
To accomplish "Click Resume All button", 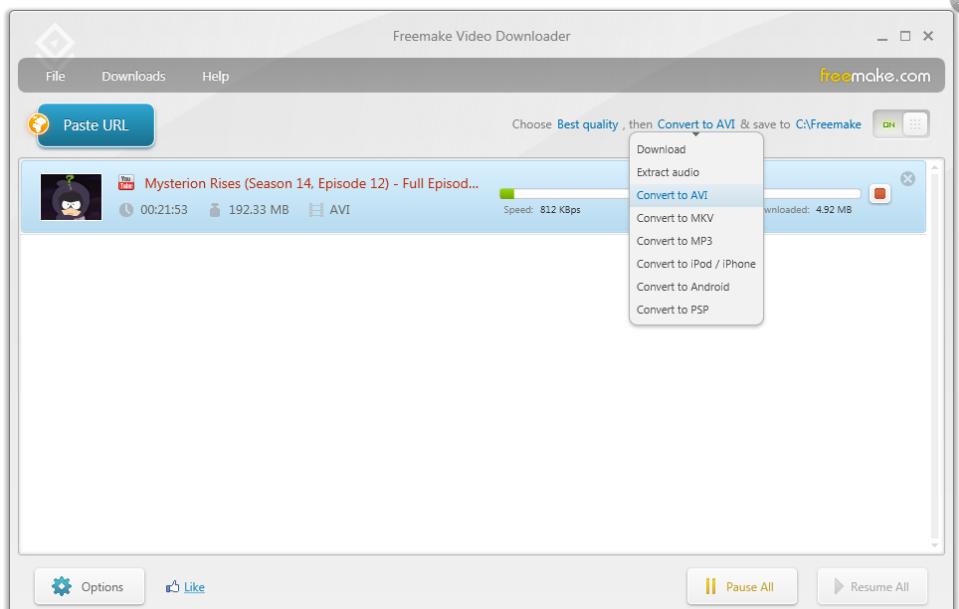I will pos(872,586).
